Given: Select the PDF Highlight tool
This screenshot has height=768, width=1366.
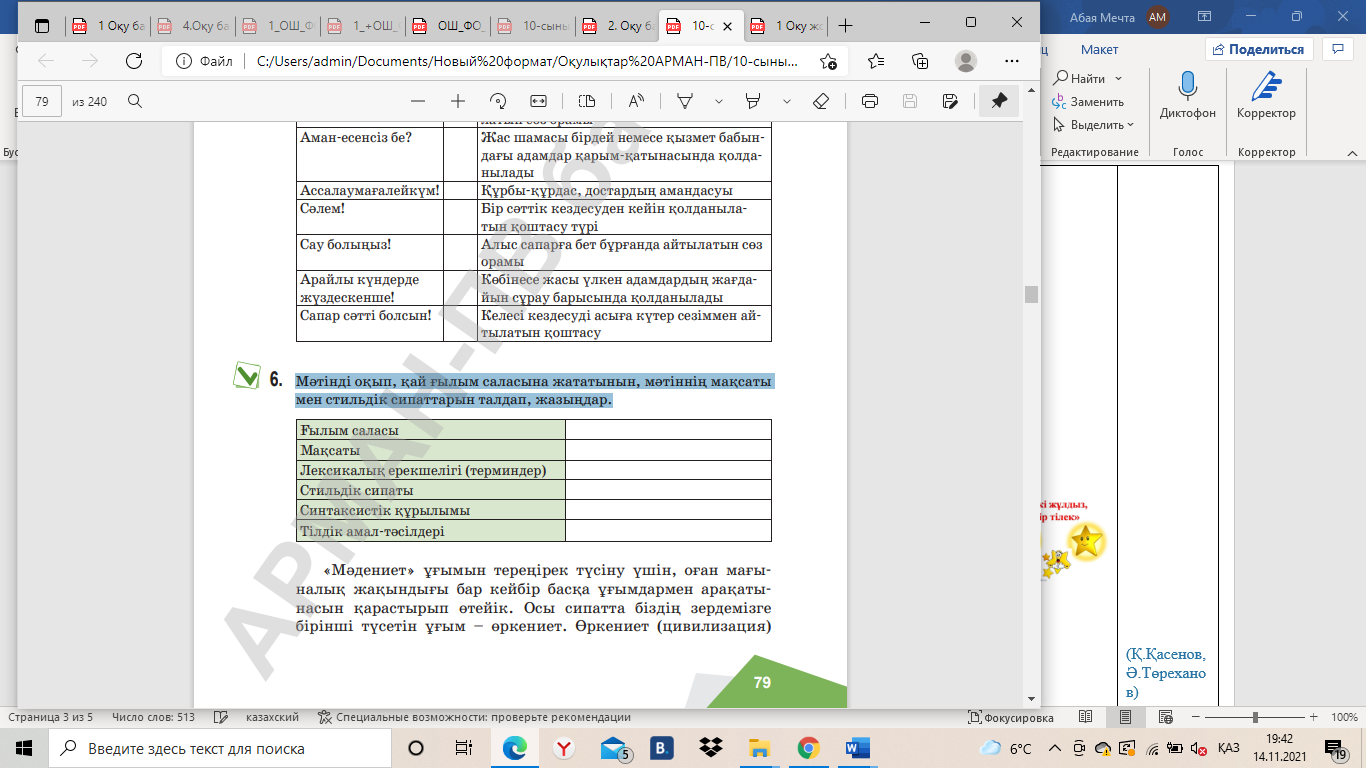Looking at the screenshot, I should coord(754,101).
